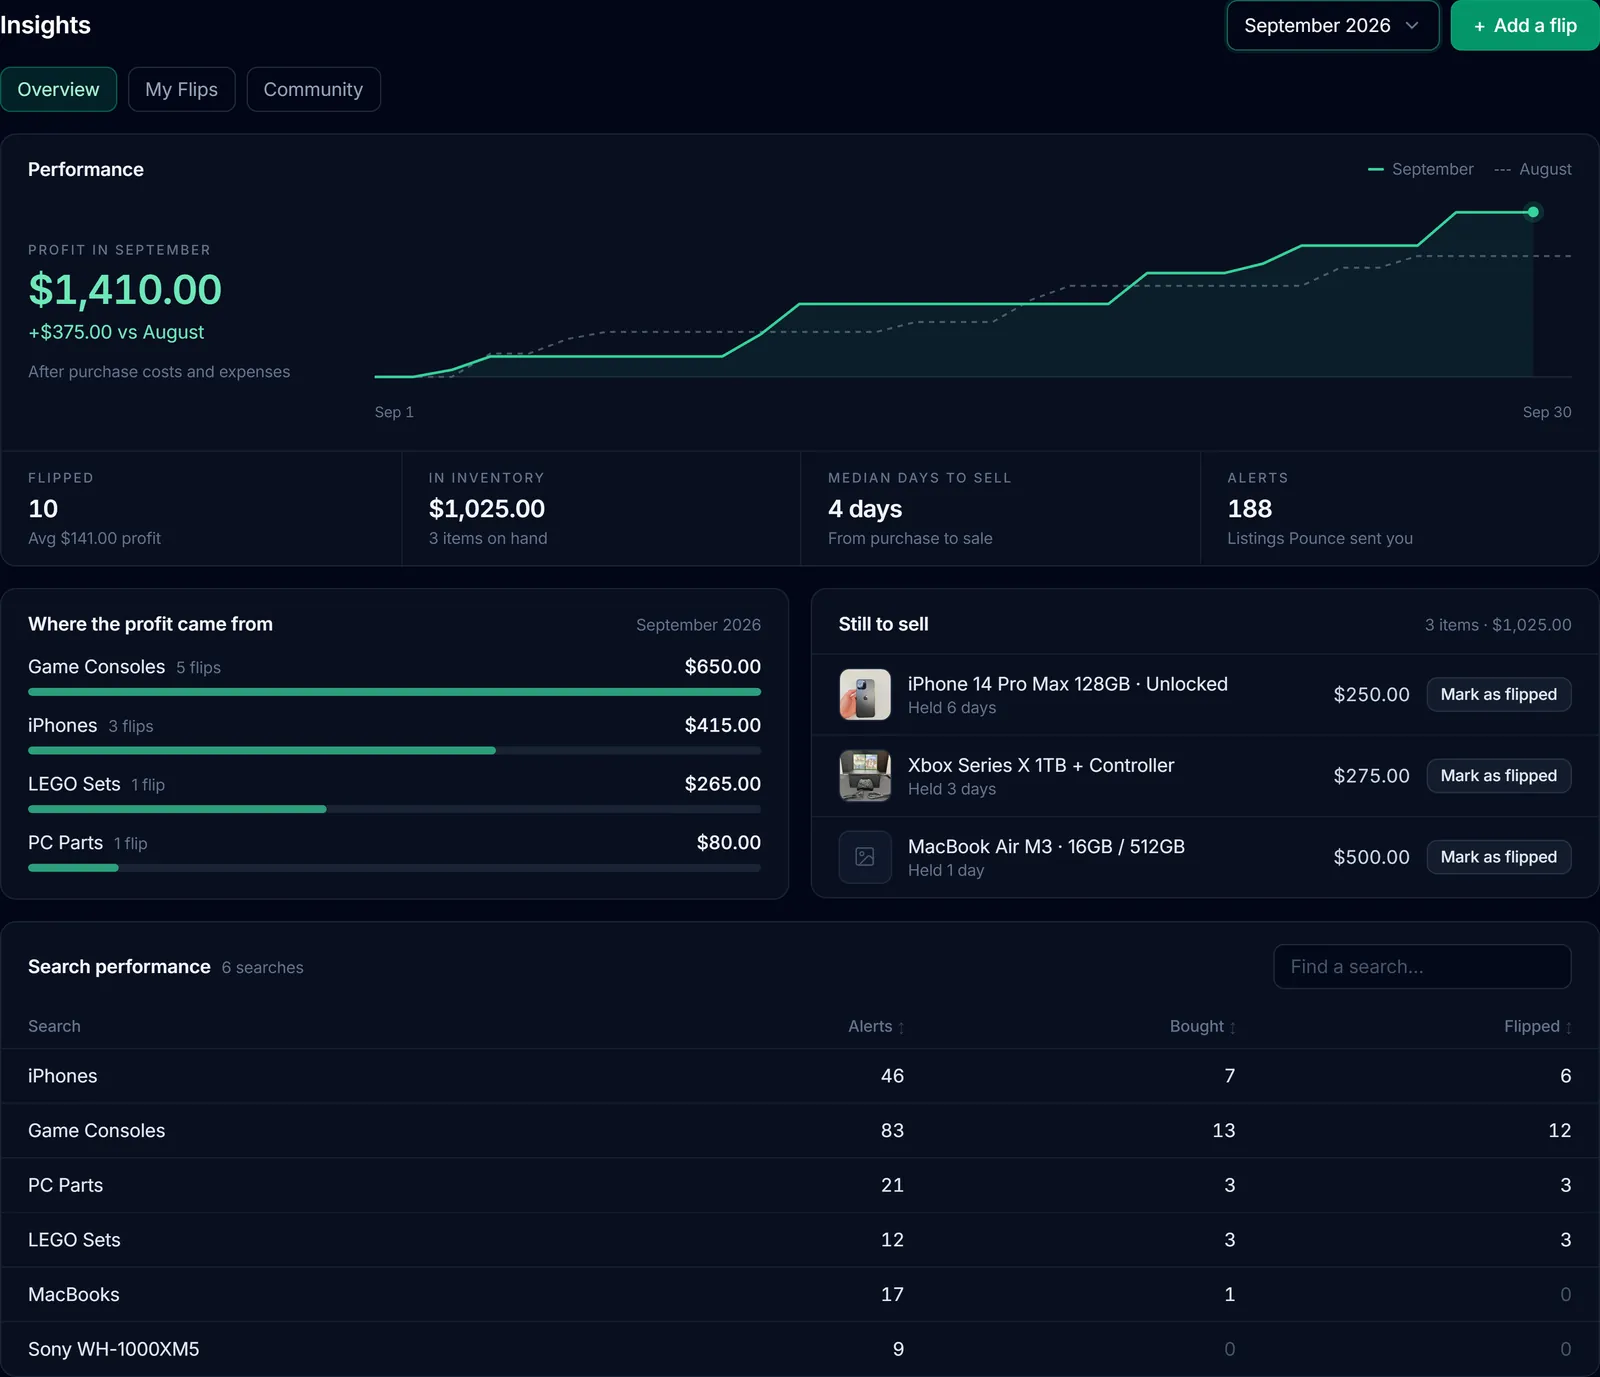Click the LEGO Sets profit bar
The height and width of the screenshot is (1377, 1600).
394,809
